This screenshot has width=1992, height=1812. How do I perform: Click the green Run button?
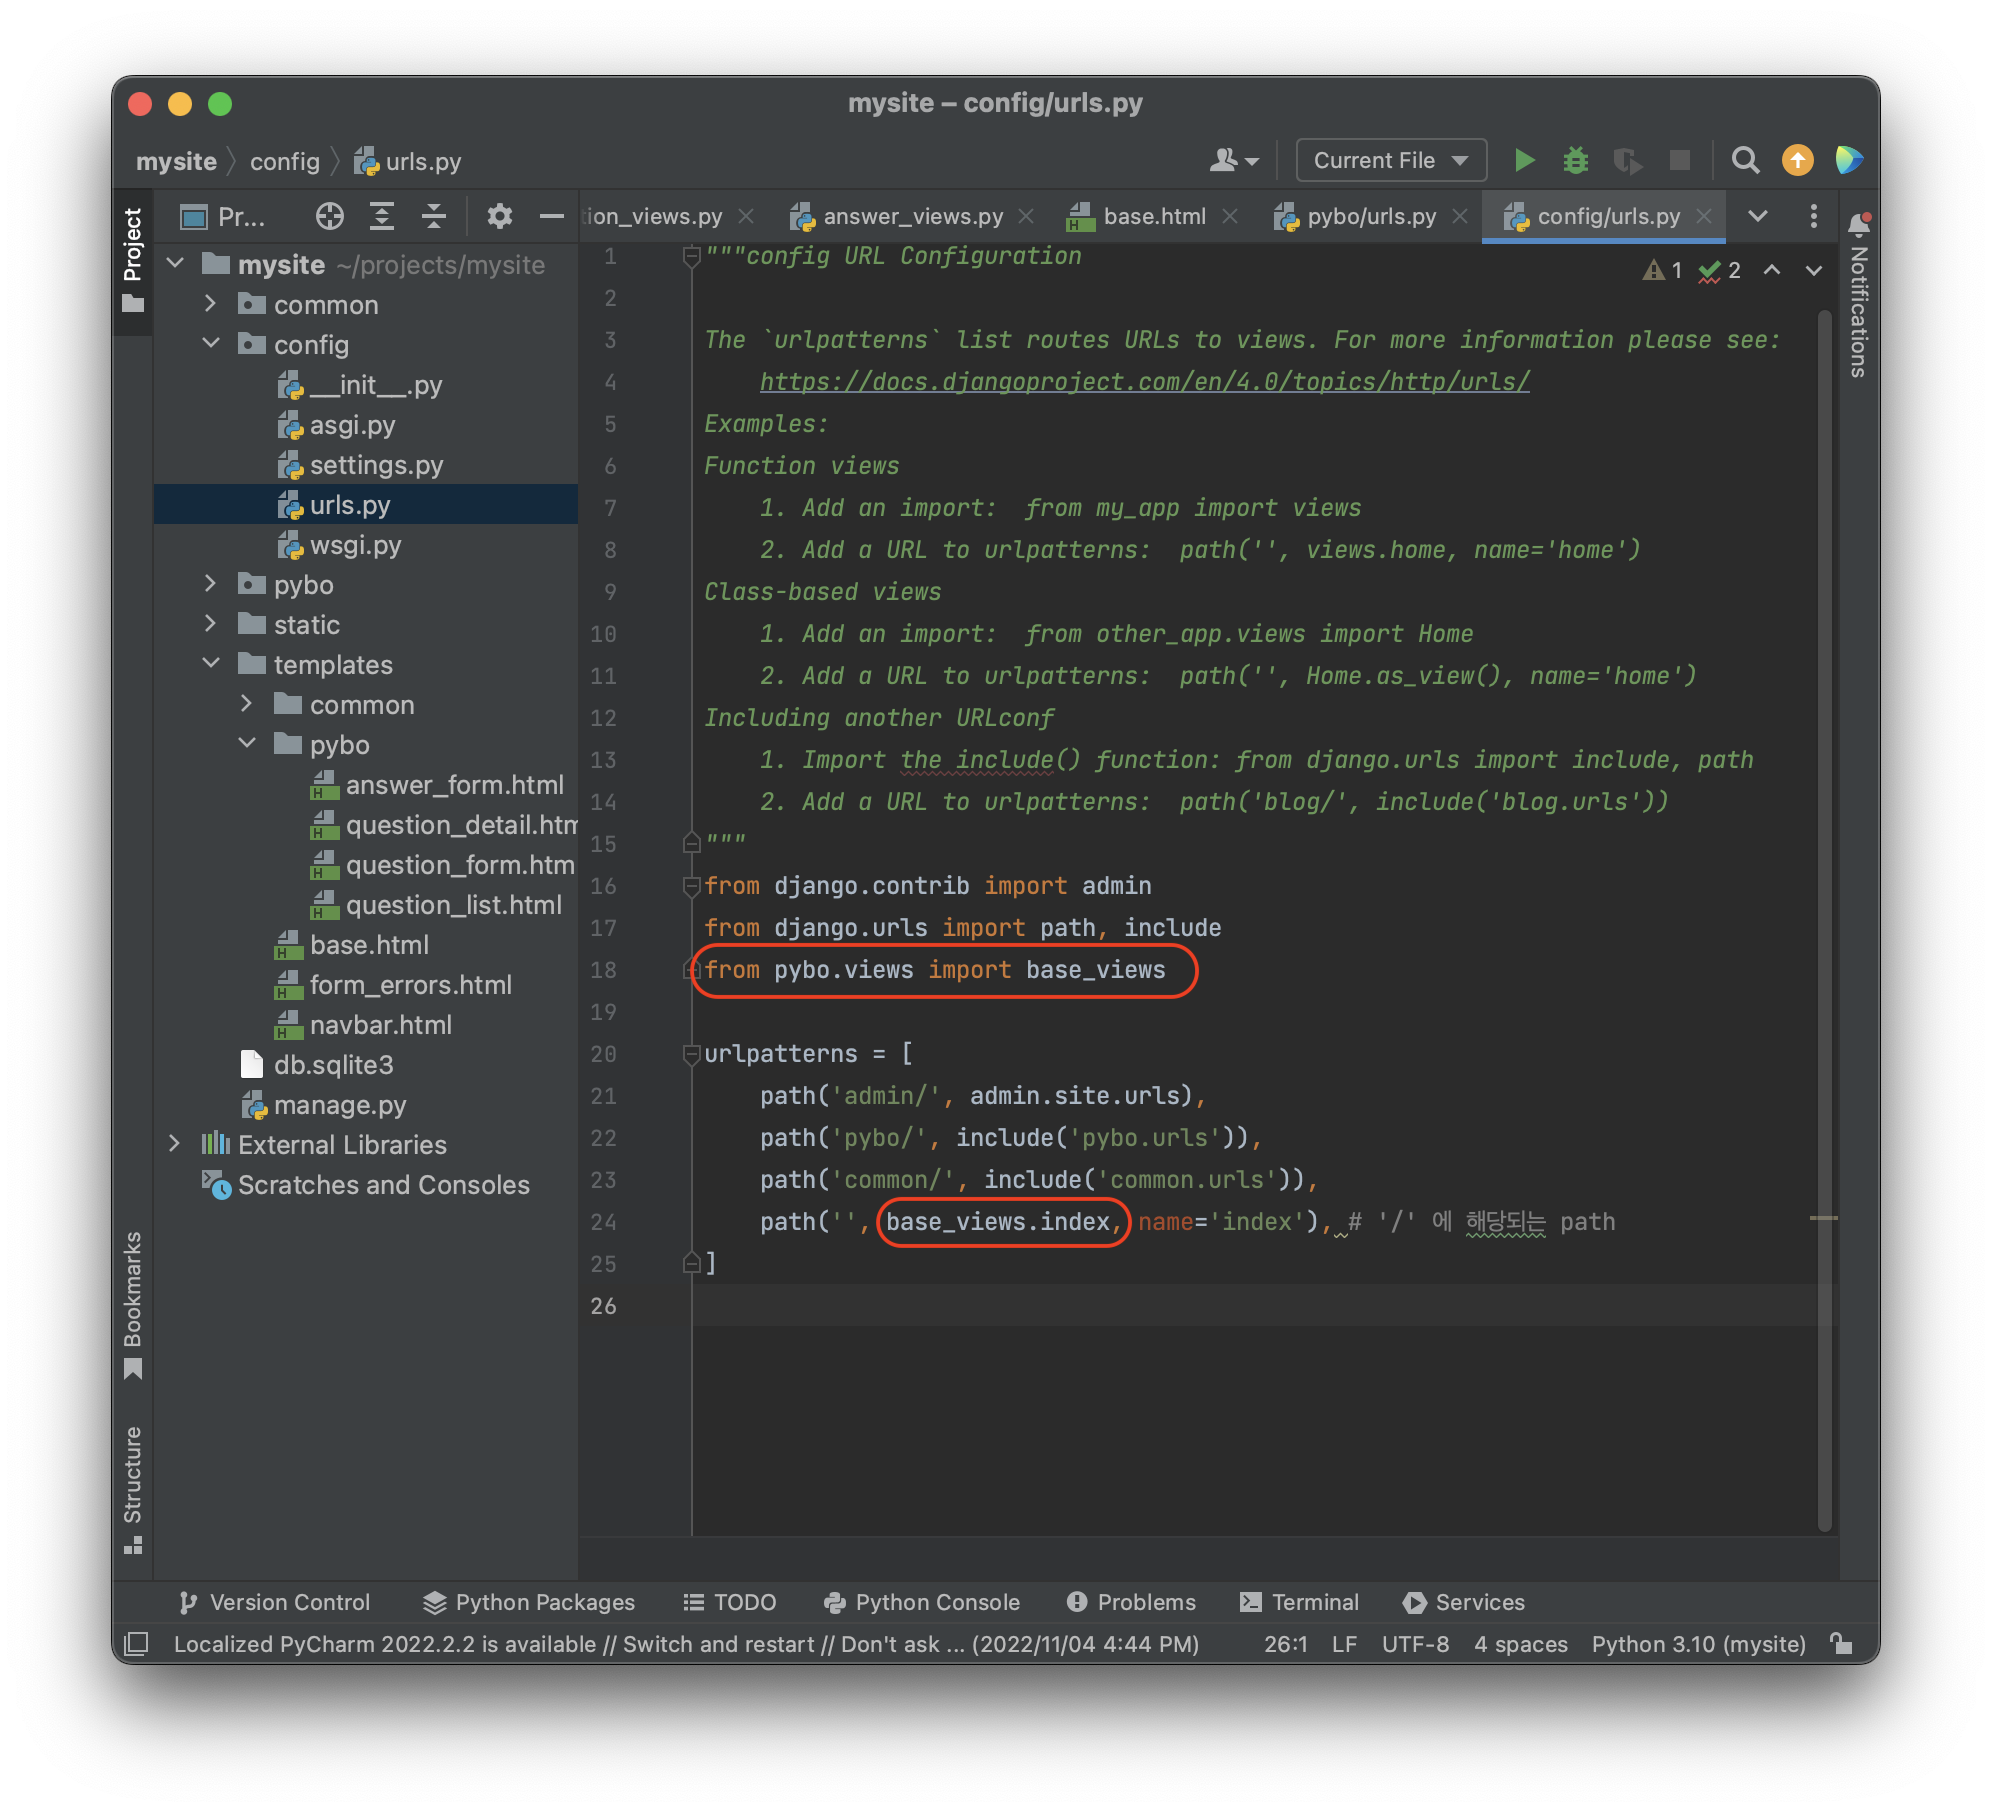(x=1523, y=160)
